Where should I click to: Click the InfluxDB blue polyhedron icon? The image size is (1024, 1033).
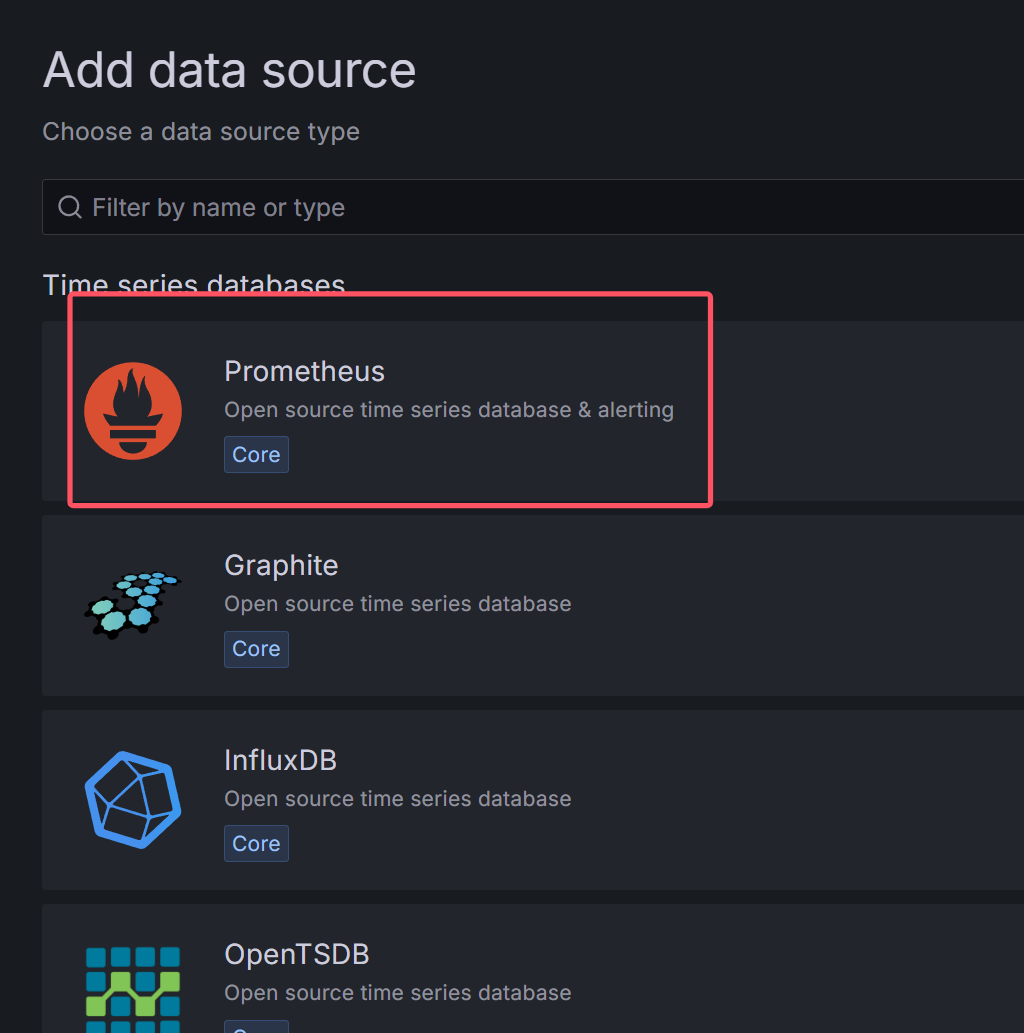pyautogui.click(x=133, y=799)
